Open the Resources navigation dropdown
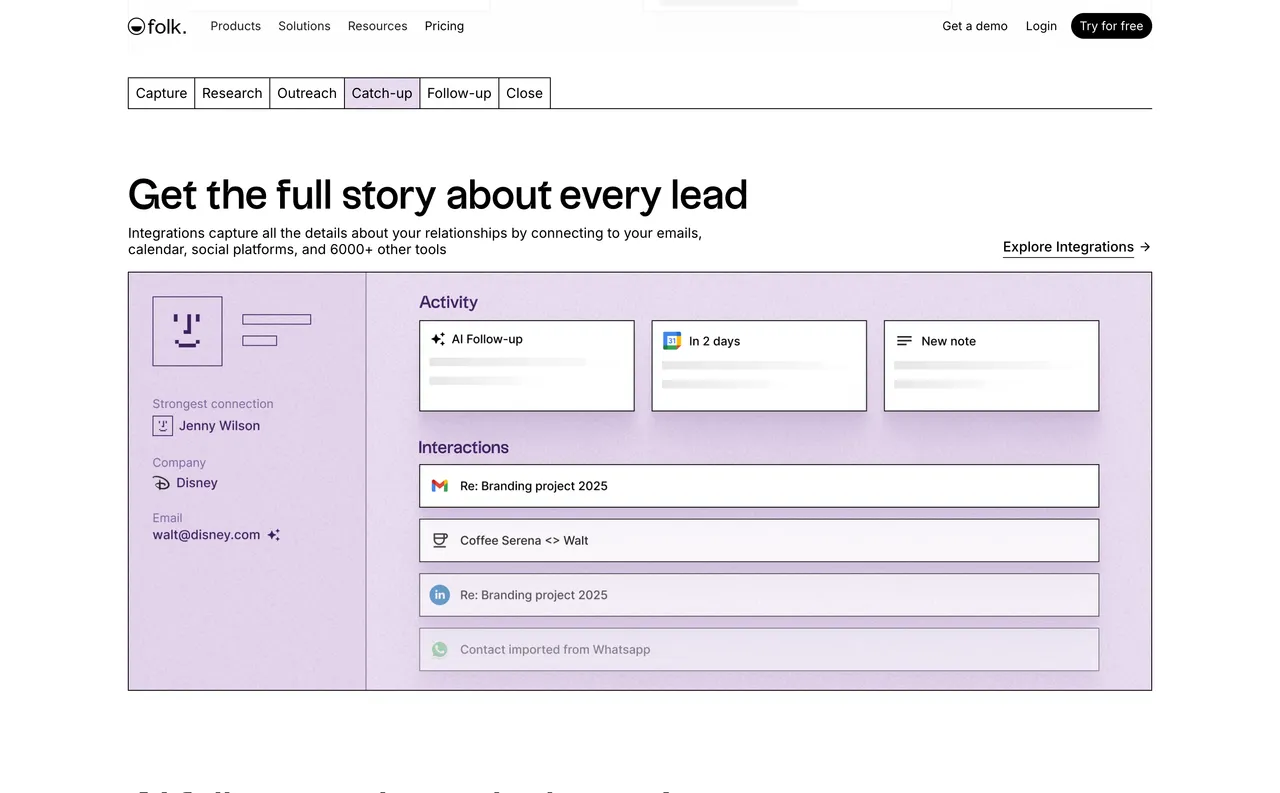The width and height of the screenshot is (1280, 793). (x=377, y=26)
